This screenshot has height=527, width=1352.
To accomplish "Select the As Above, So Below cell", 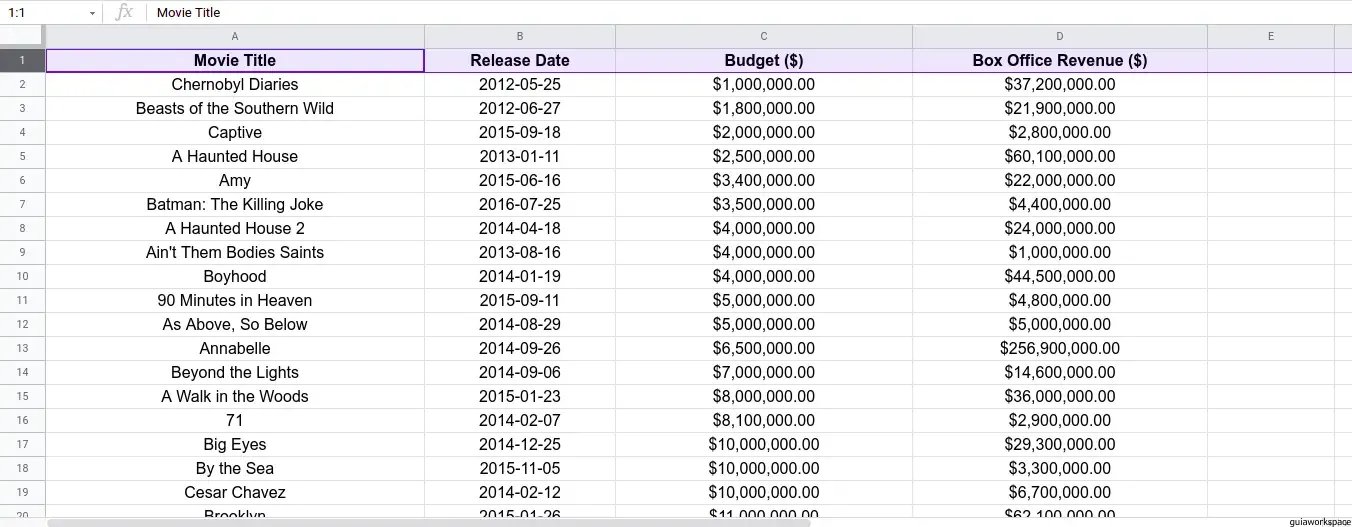I will pos(235,324).
